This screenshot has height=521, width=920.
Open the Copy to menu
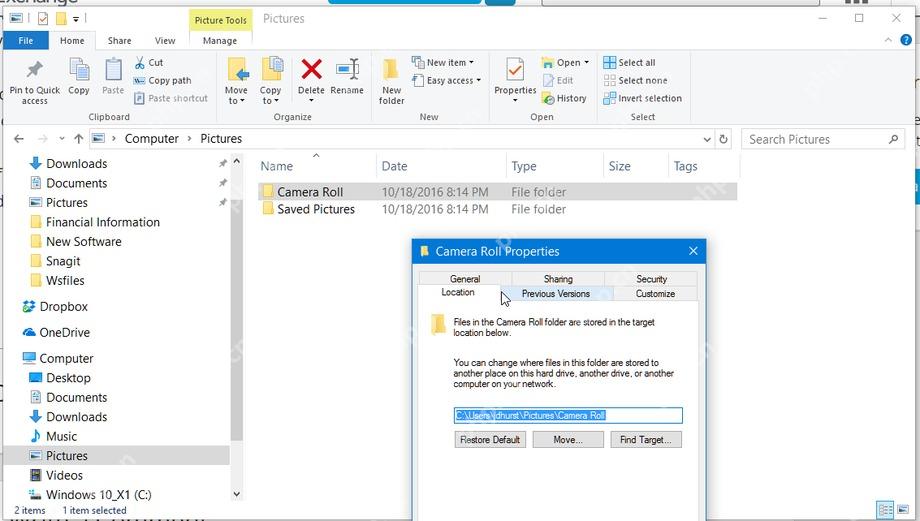[270, 81]
